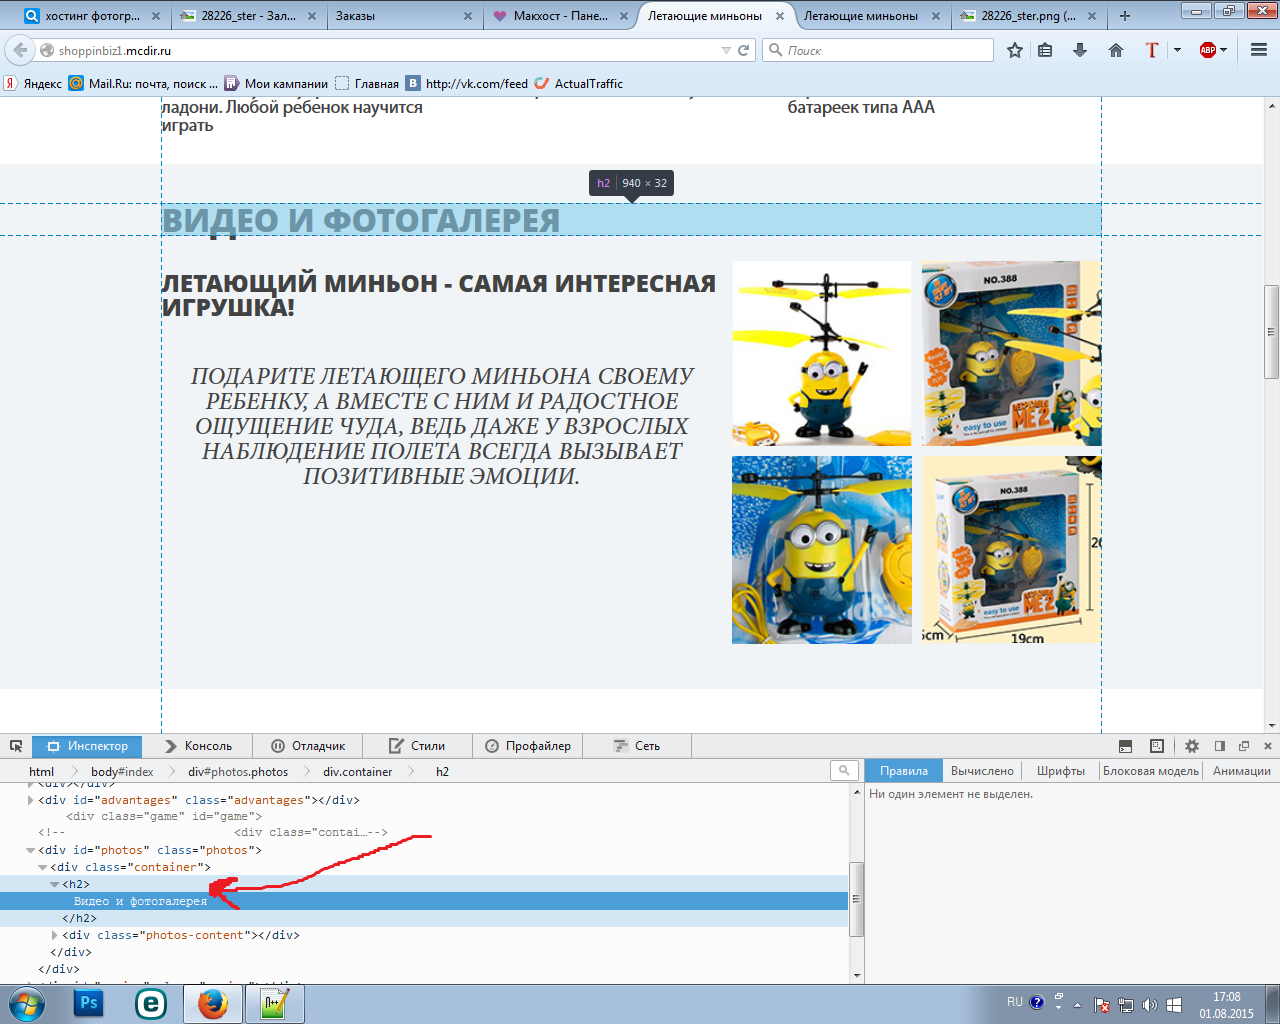Click the browser back button
1280x1024 pixels.
[20, 50]
